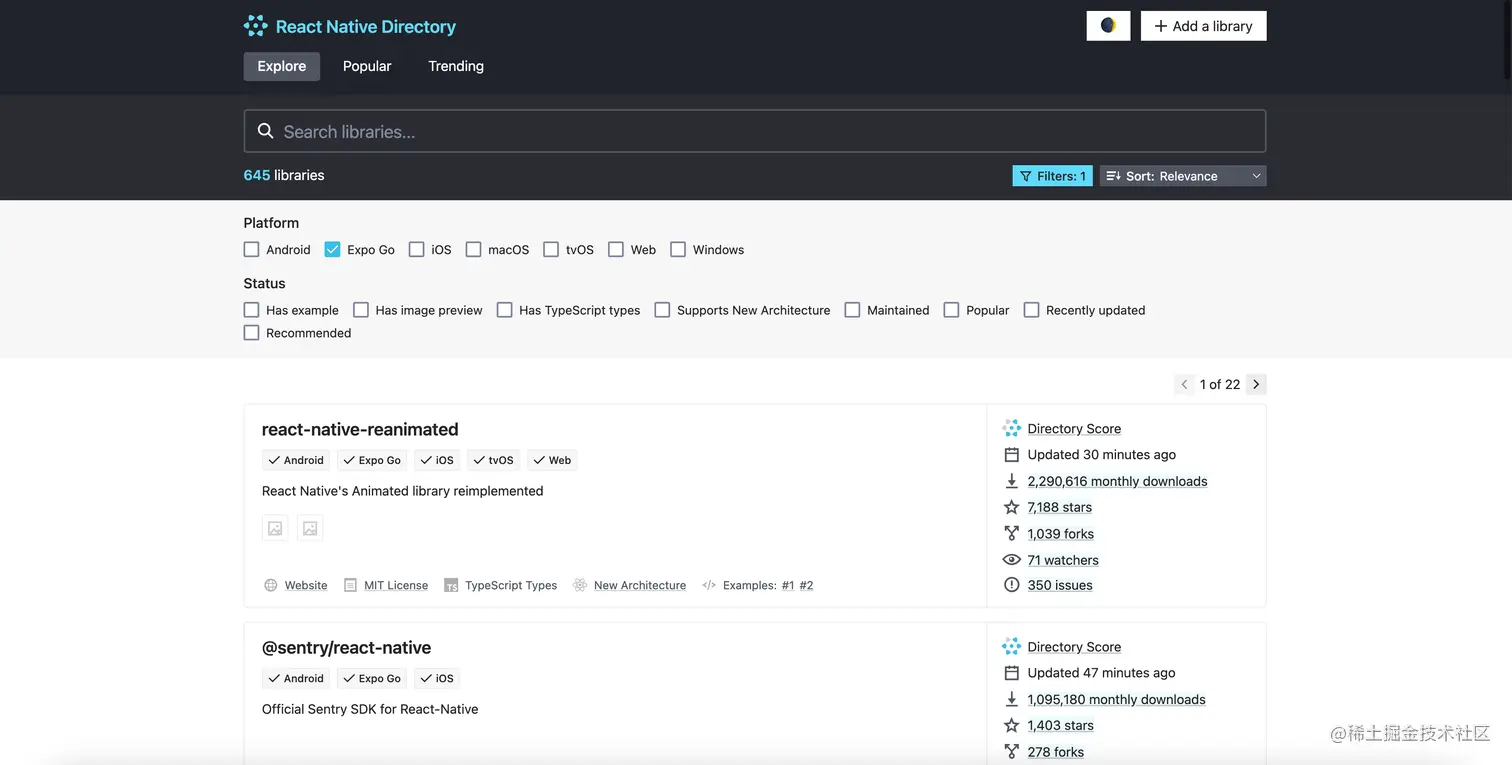1512x765 pixels.
Task: Enable the Recently updated filter
Action: click(1031, 310)
